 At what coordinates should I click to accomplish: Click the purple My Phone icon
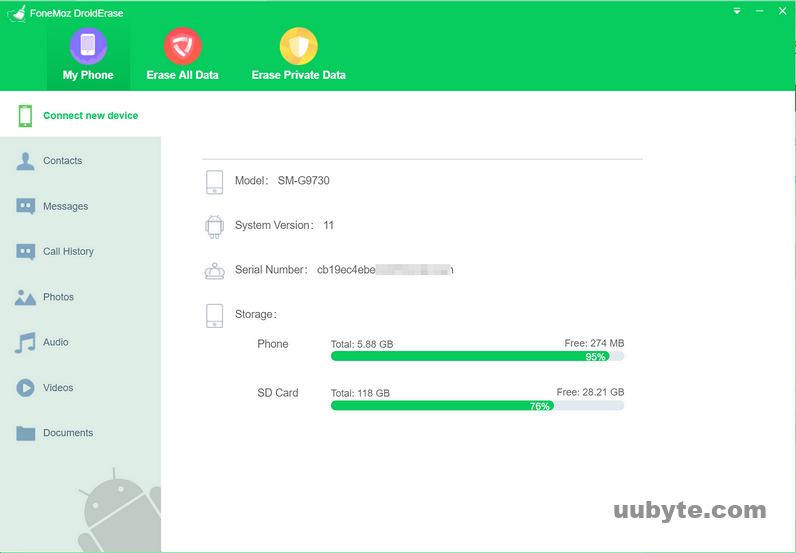pos(88,46)
